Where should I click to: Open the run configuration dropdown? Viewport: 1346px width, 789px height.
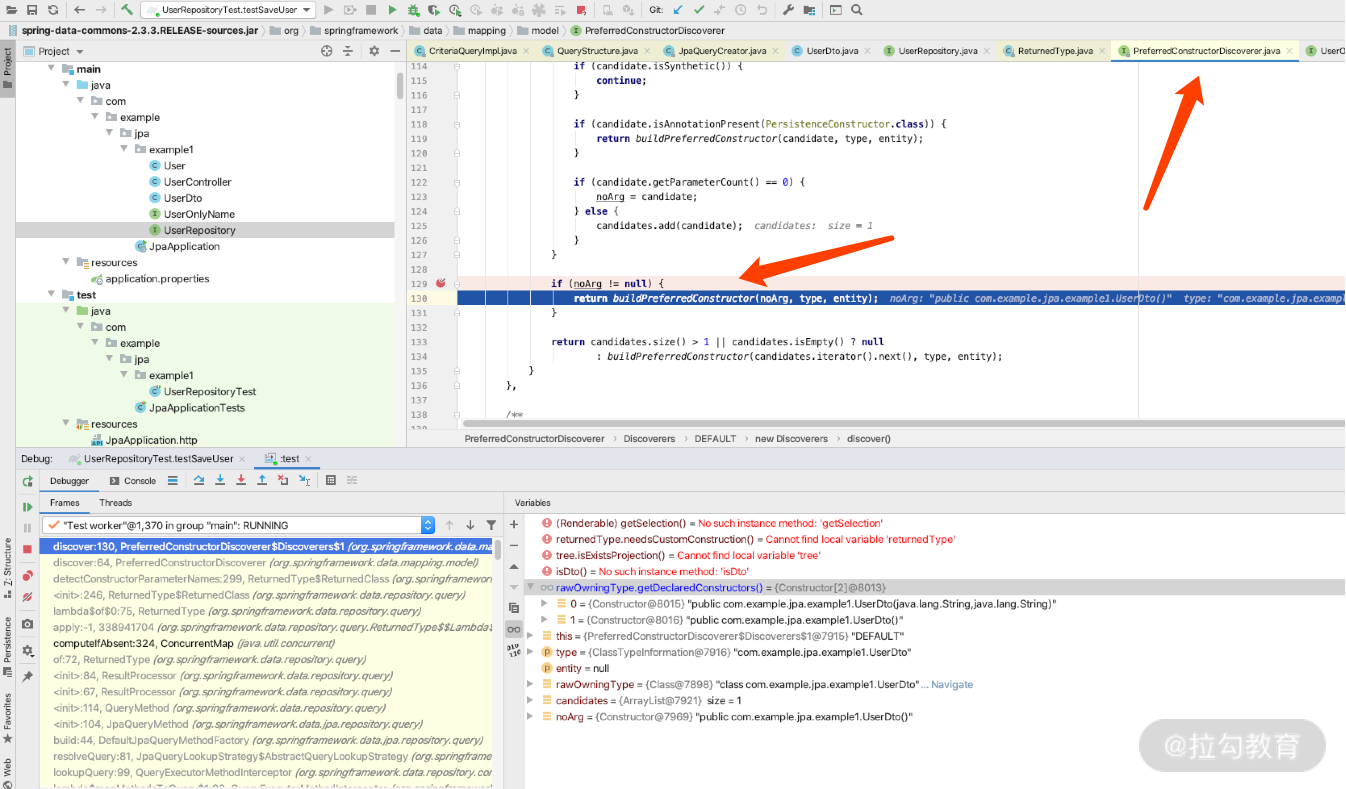[x=229, y=10]
